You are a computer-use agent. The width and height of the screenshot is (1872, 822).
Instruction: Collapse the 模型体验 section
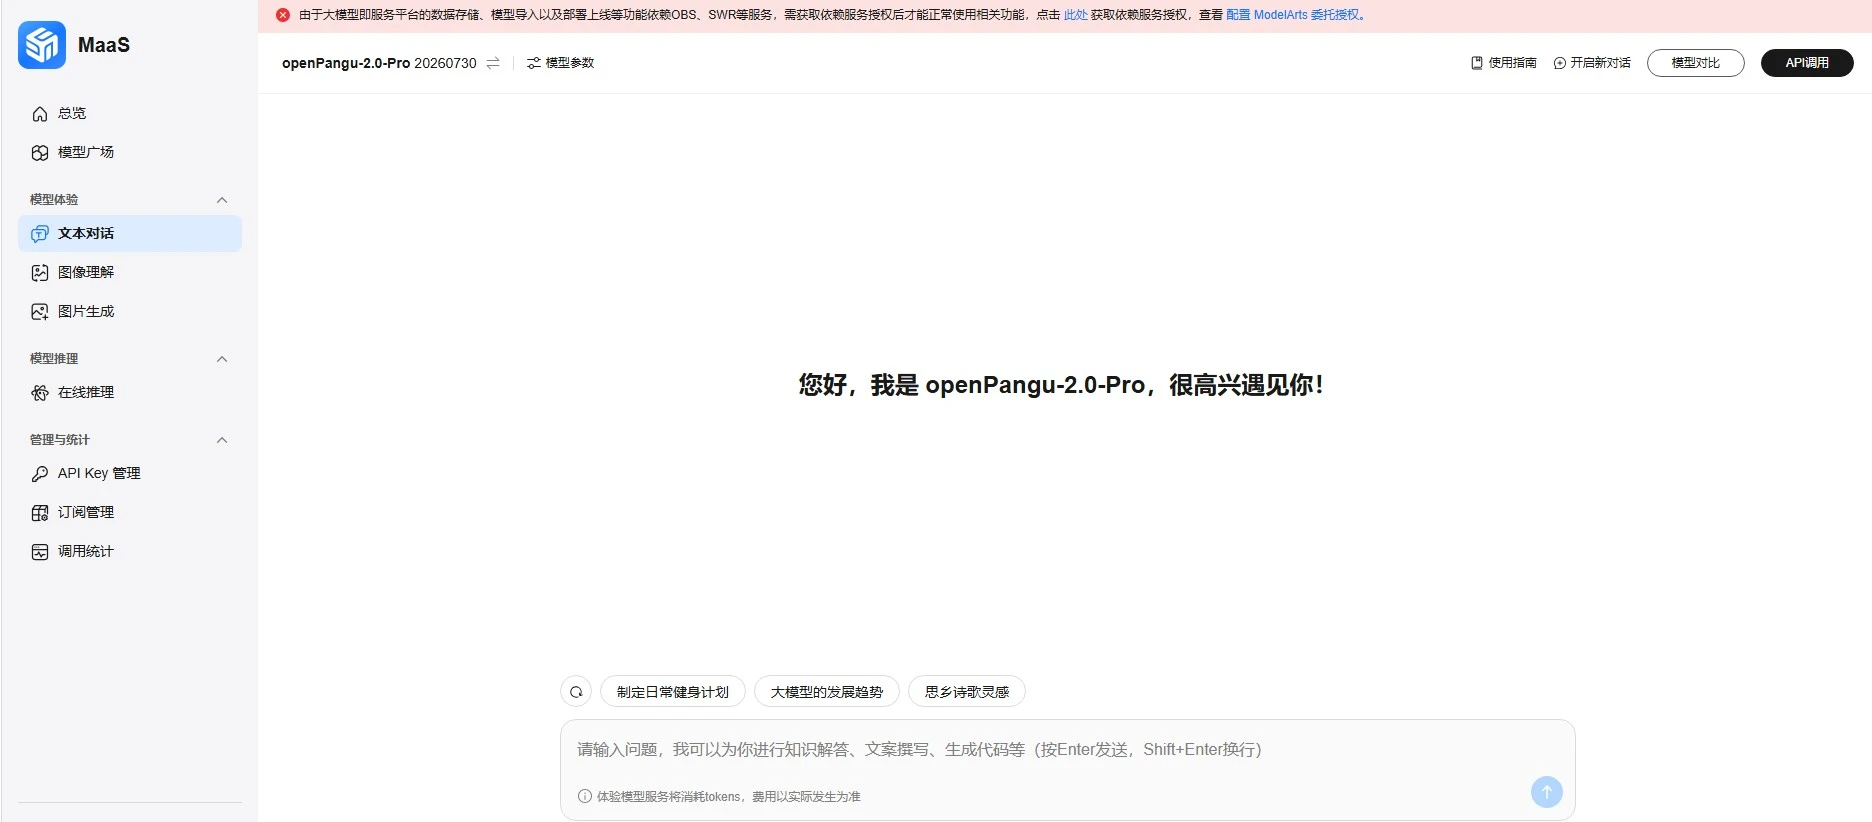pos(222,200)
